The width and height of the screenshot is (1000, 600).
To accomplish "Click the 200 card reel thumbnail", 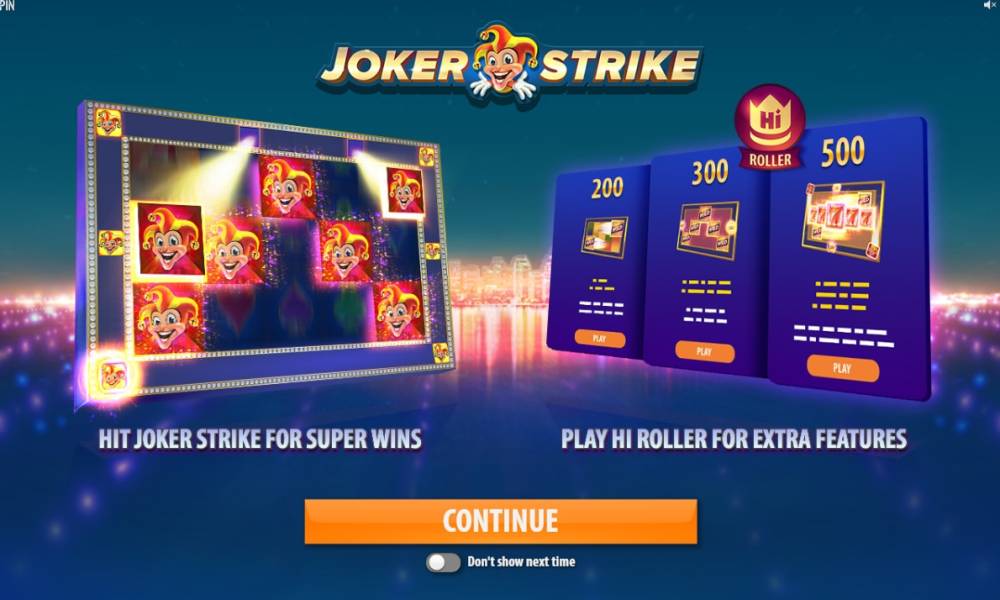I will click(605, 237).
